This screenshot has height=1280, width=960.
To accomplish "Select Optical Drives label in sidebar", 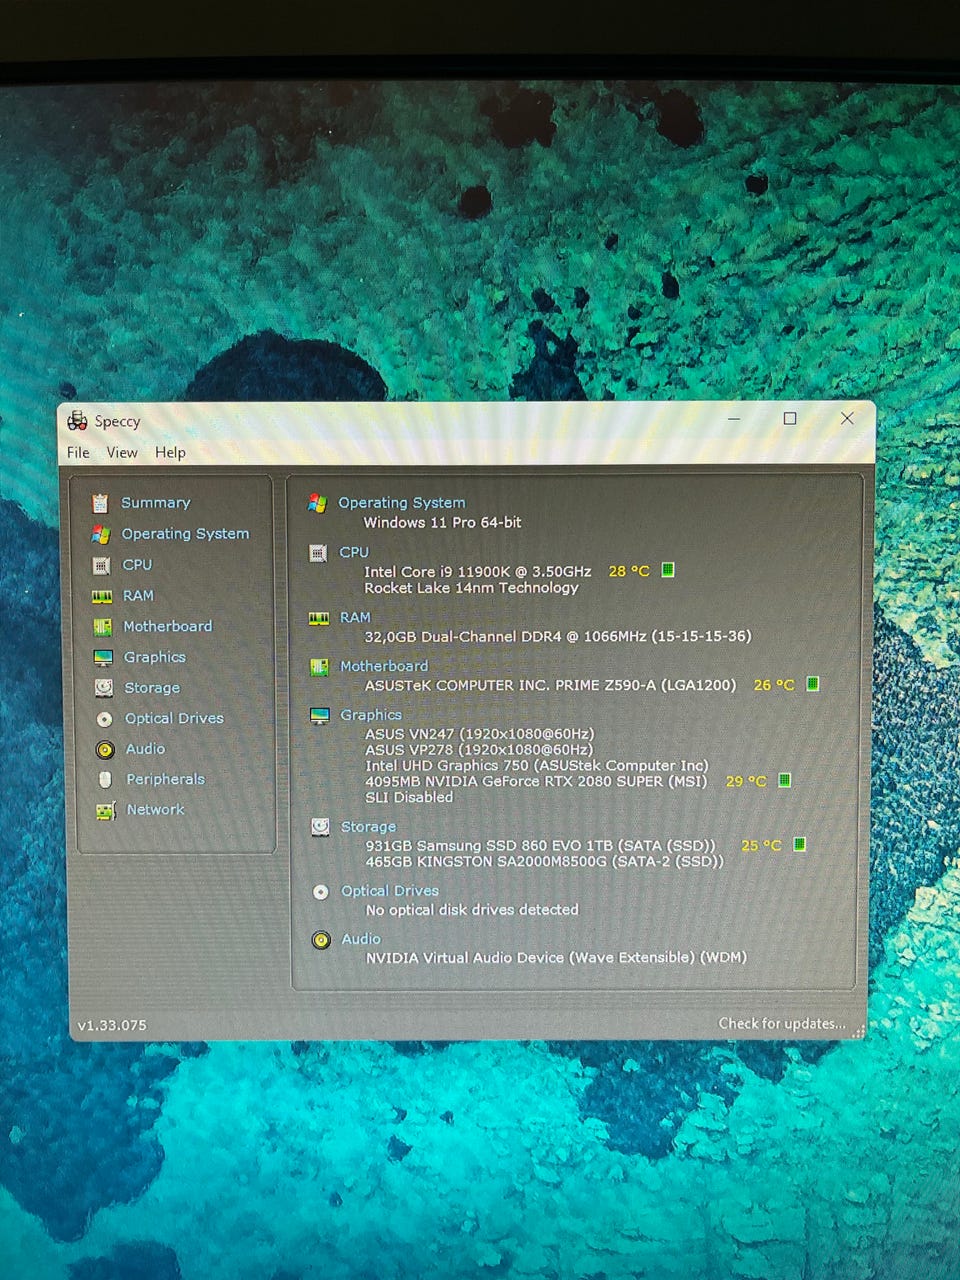I will [174, 718].
